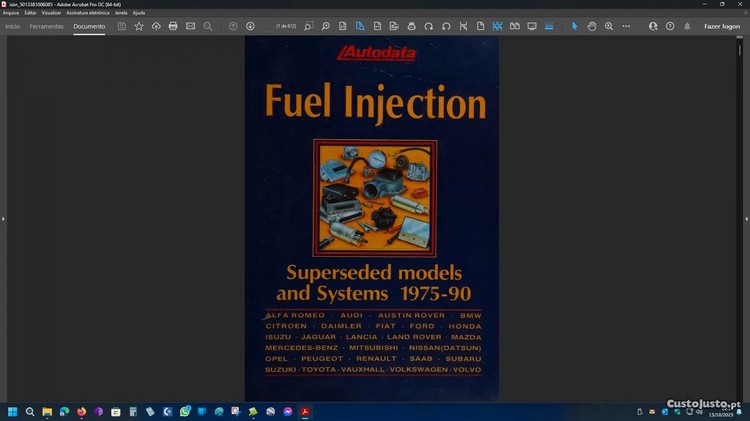The height and width of the screenshot is (421, 750).
Task: Click the Fazer logon button
Action: (721, 26)
